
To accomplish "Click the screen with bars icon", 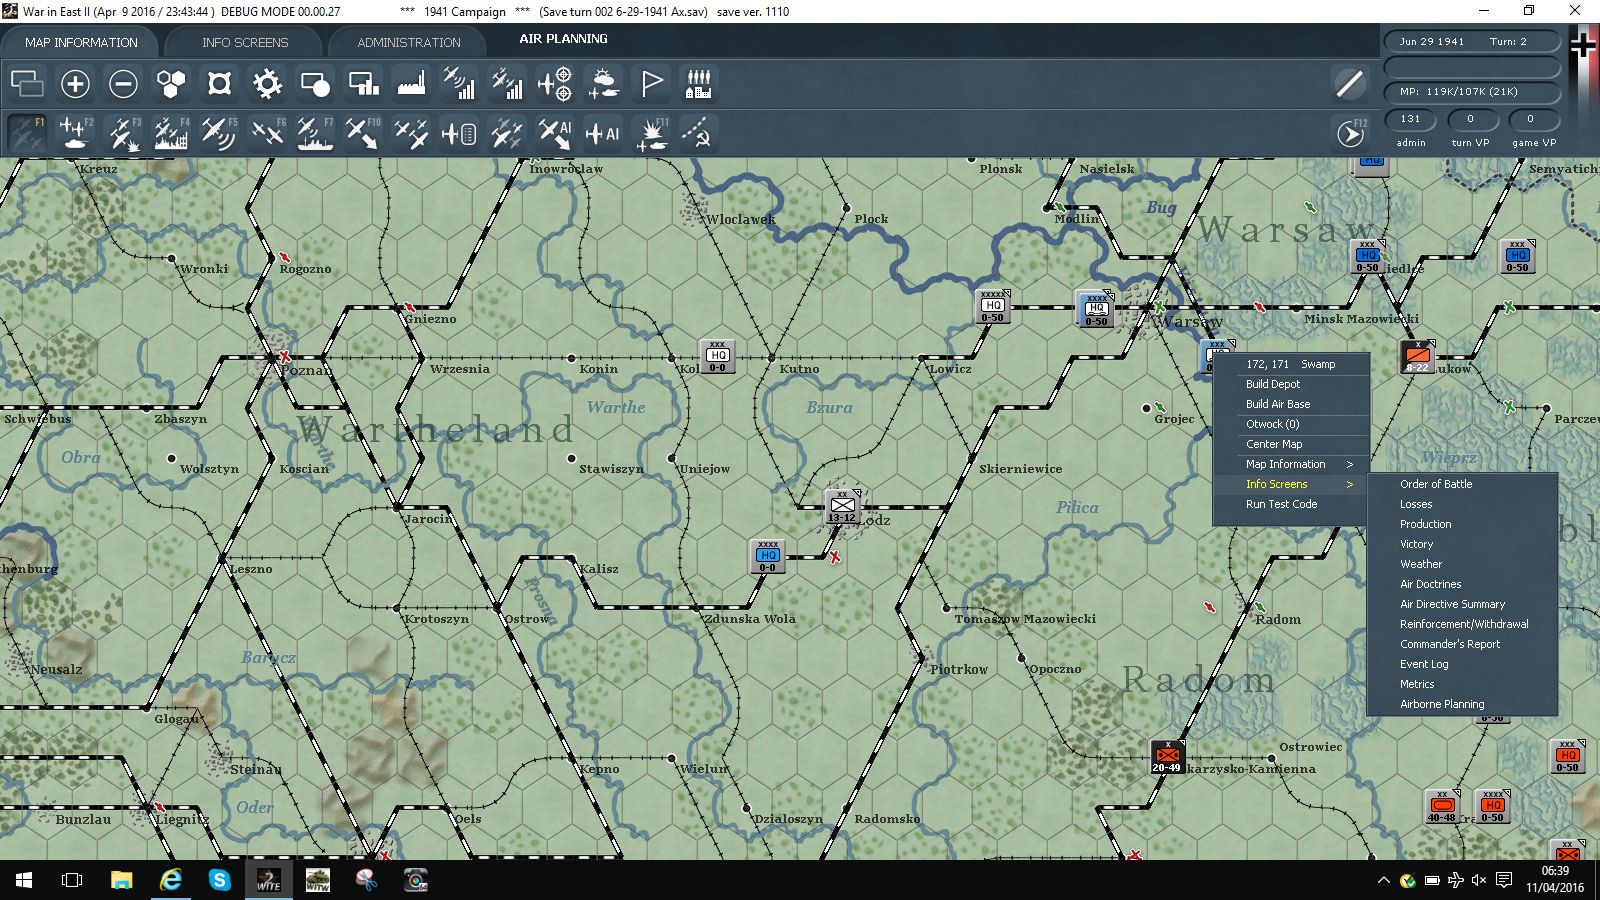I will click(363, 84).
